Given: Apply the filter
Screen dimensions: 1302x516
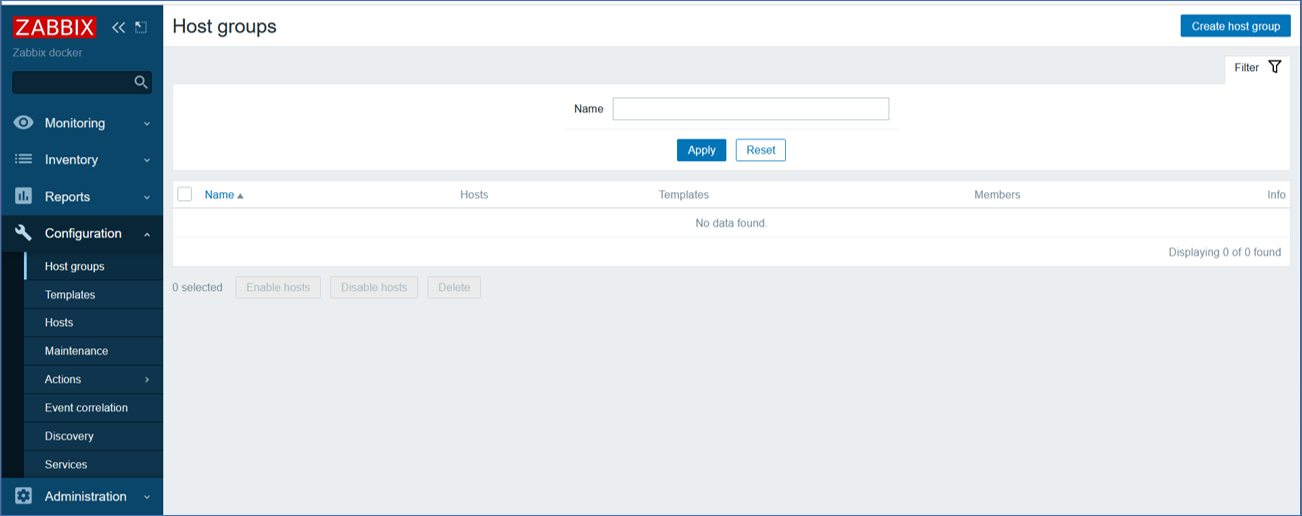Looking at the screenshot, I should click(701, 150).
